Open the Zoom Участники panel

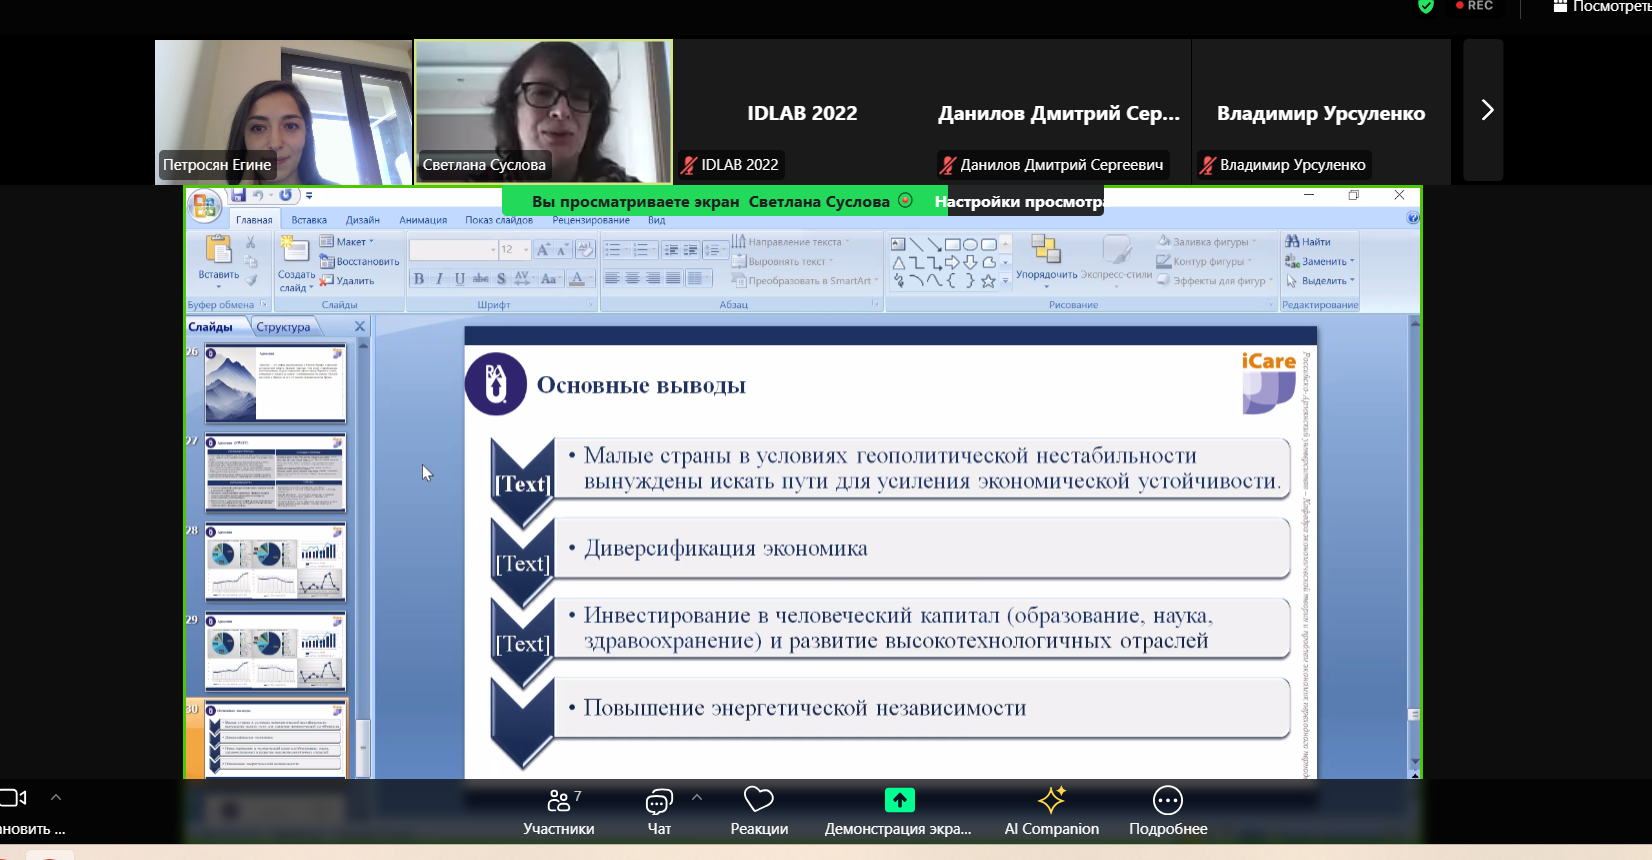558,811
